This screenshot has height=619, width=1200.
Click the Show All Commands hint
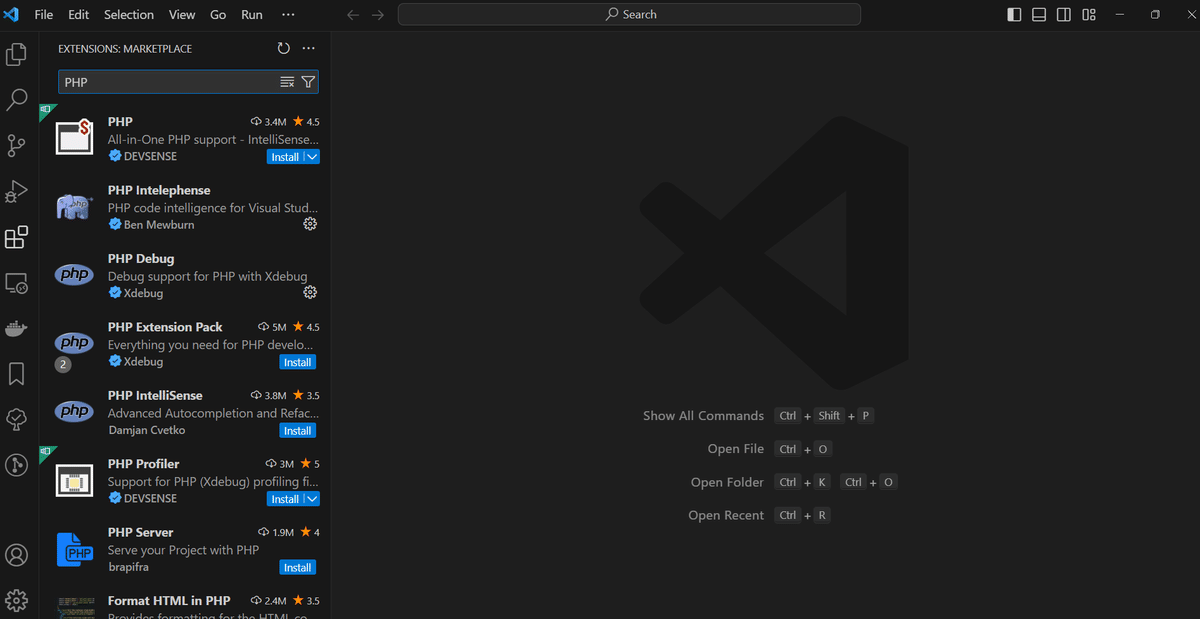pyautogui.click(x=703, y=415)
